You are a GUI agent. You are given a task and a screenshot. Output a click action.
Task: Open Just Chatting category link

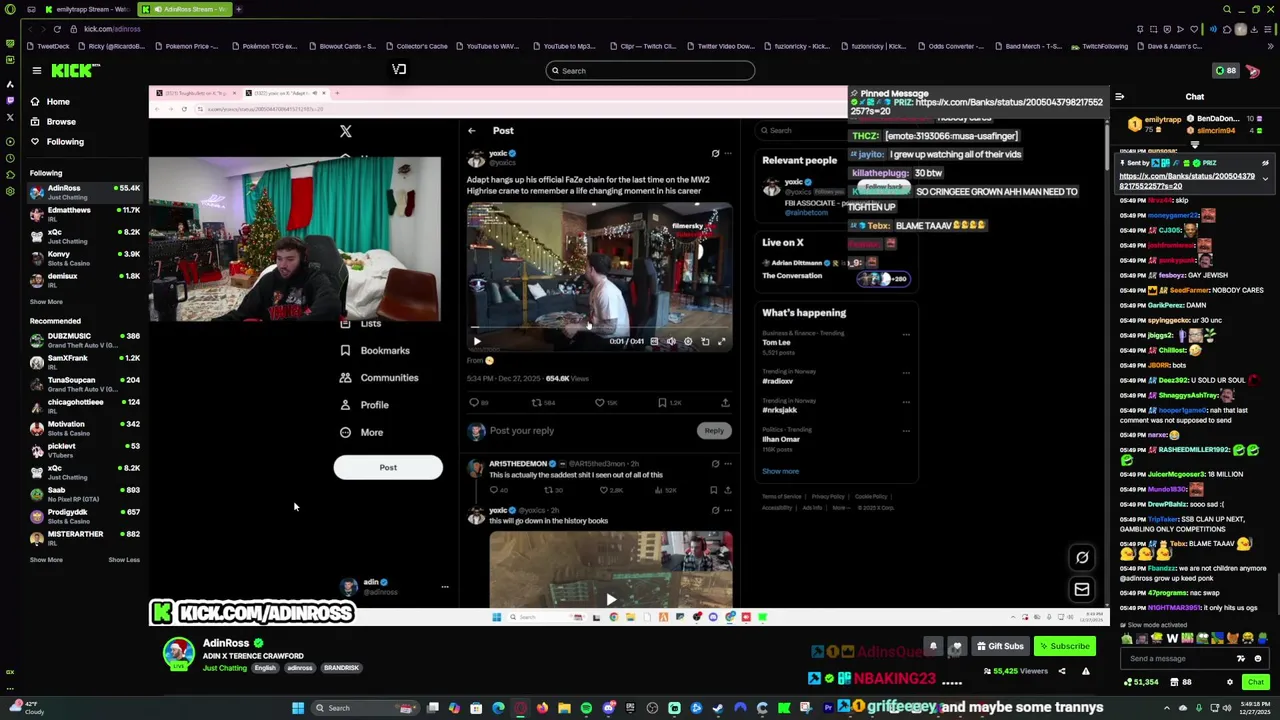(225, 668)
